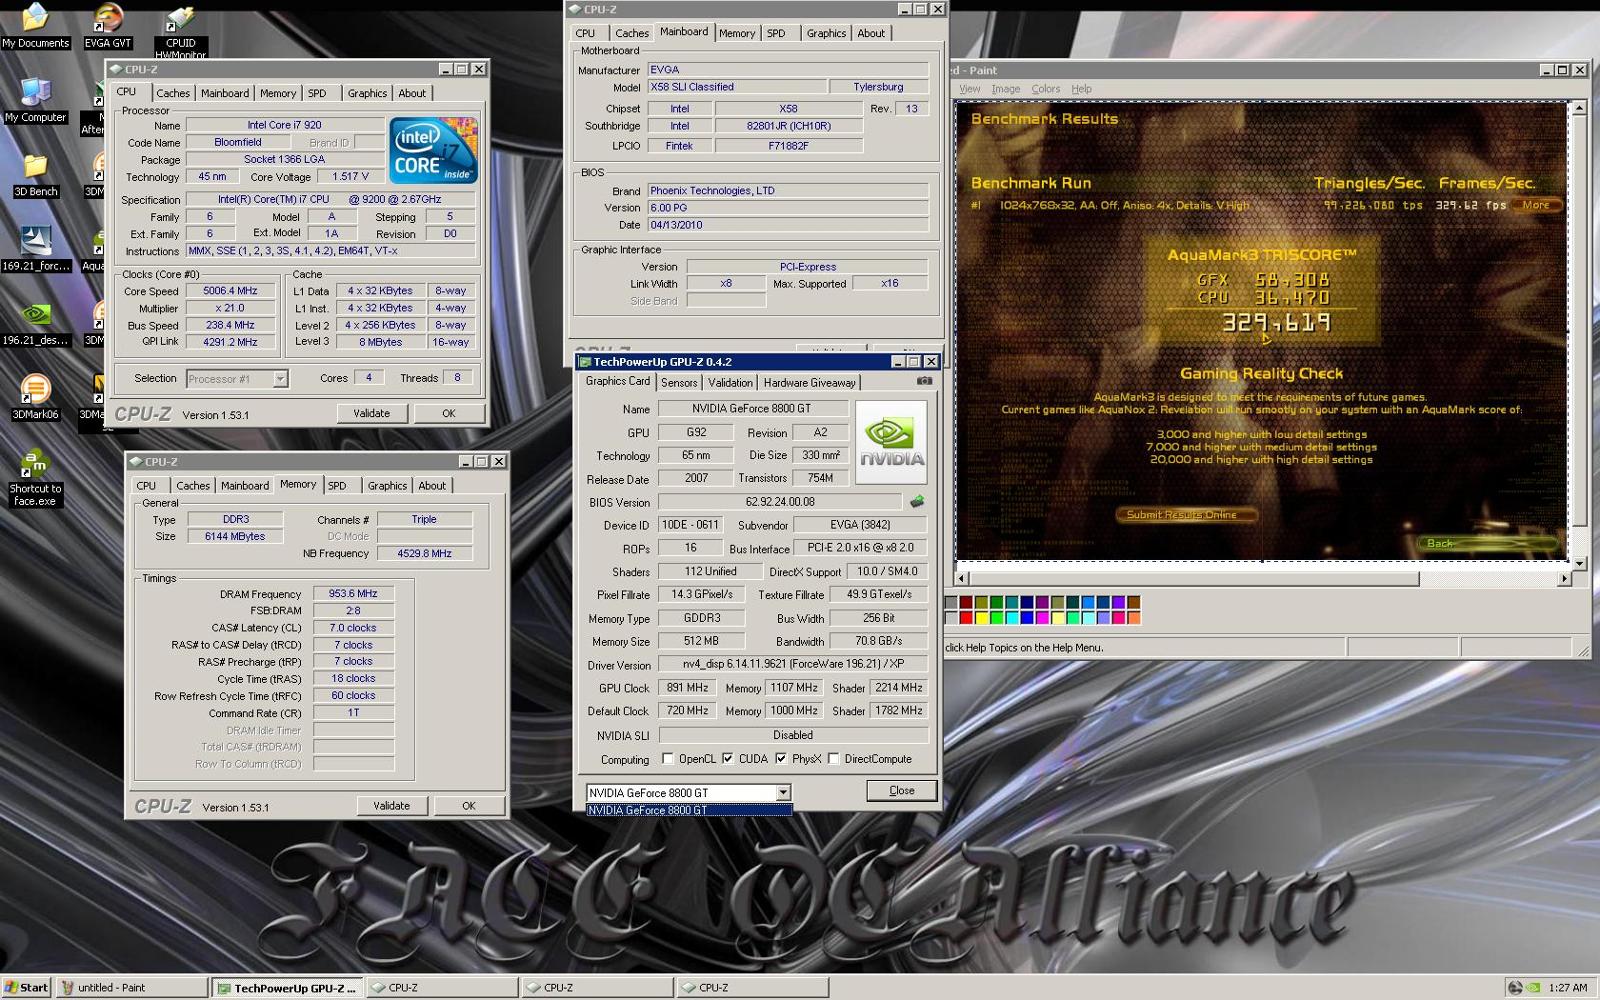Click the taskbar clock showing 1:27 AM
Image resolution: width=1600 pixels, height=1000 pixels.
[1567, 987]
